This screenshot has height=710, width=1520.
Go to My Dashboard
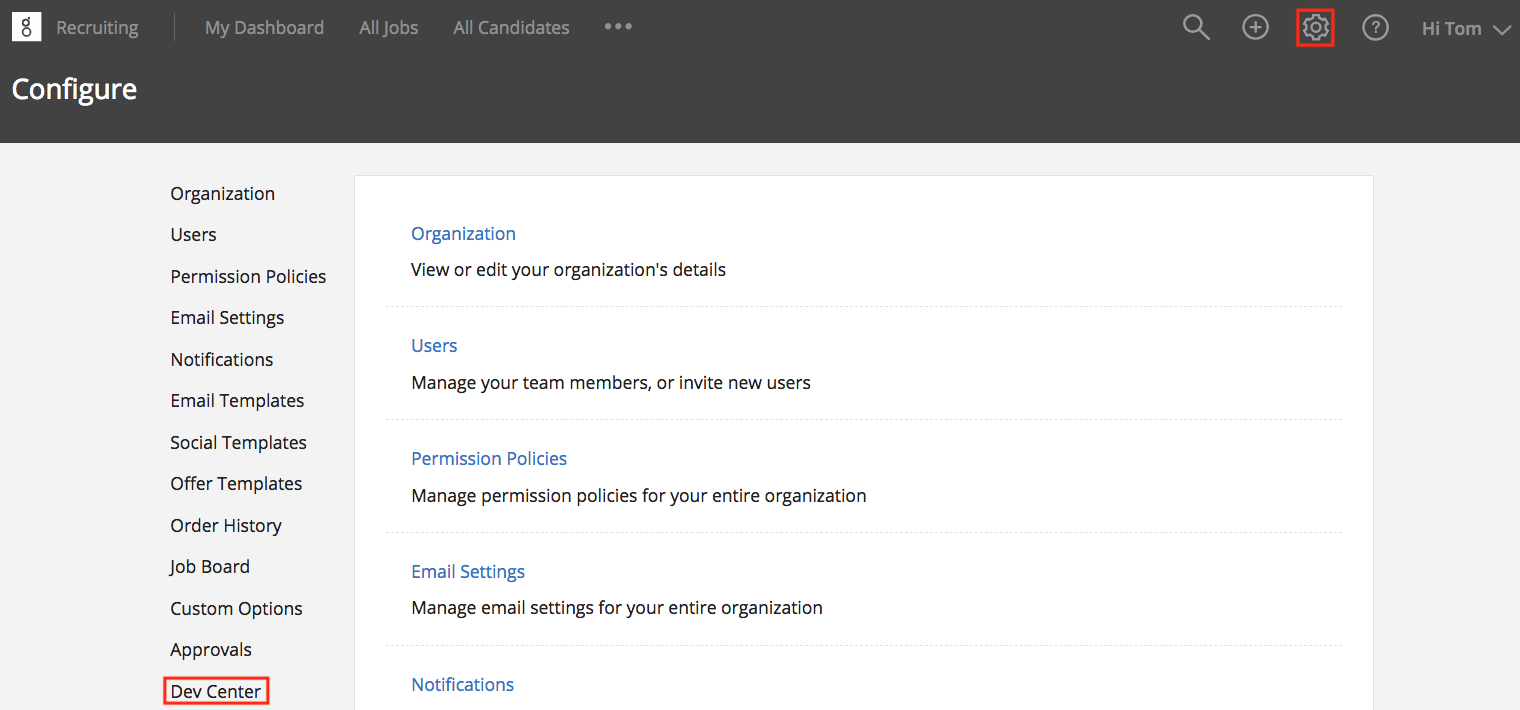click(264, 28)
